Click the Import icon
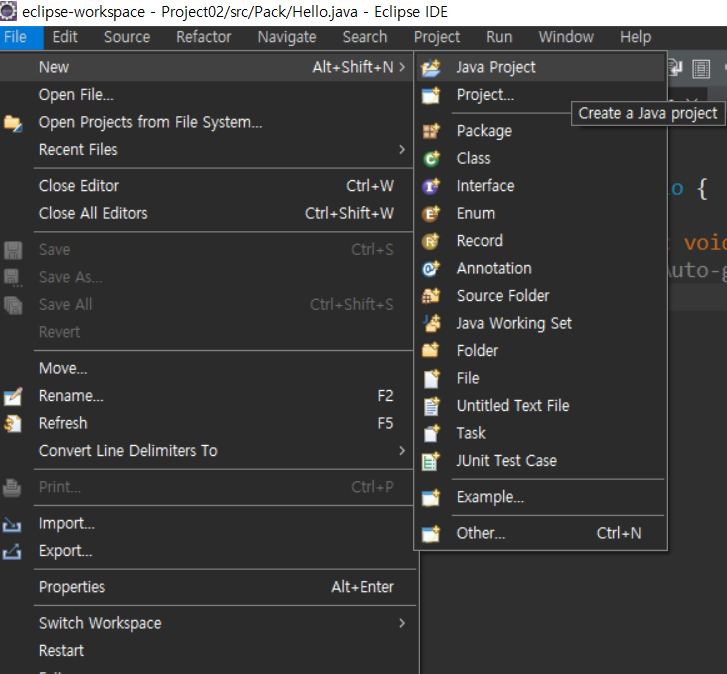This screenshot has width=727, height=674. [x=12, y=524]
